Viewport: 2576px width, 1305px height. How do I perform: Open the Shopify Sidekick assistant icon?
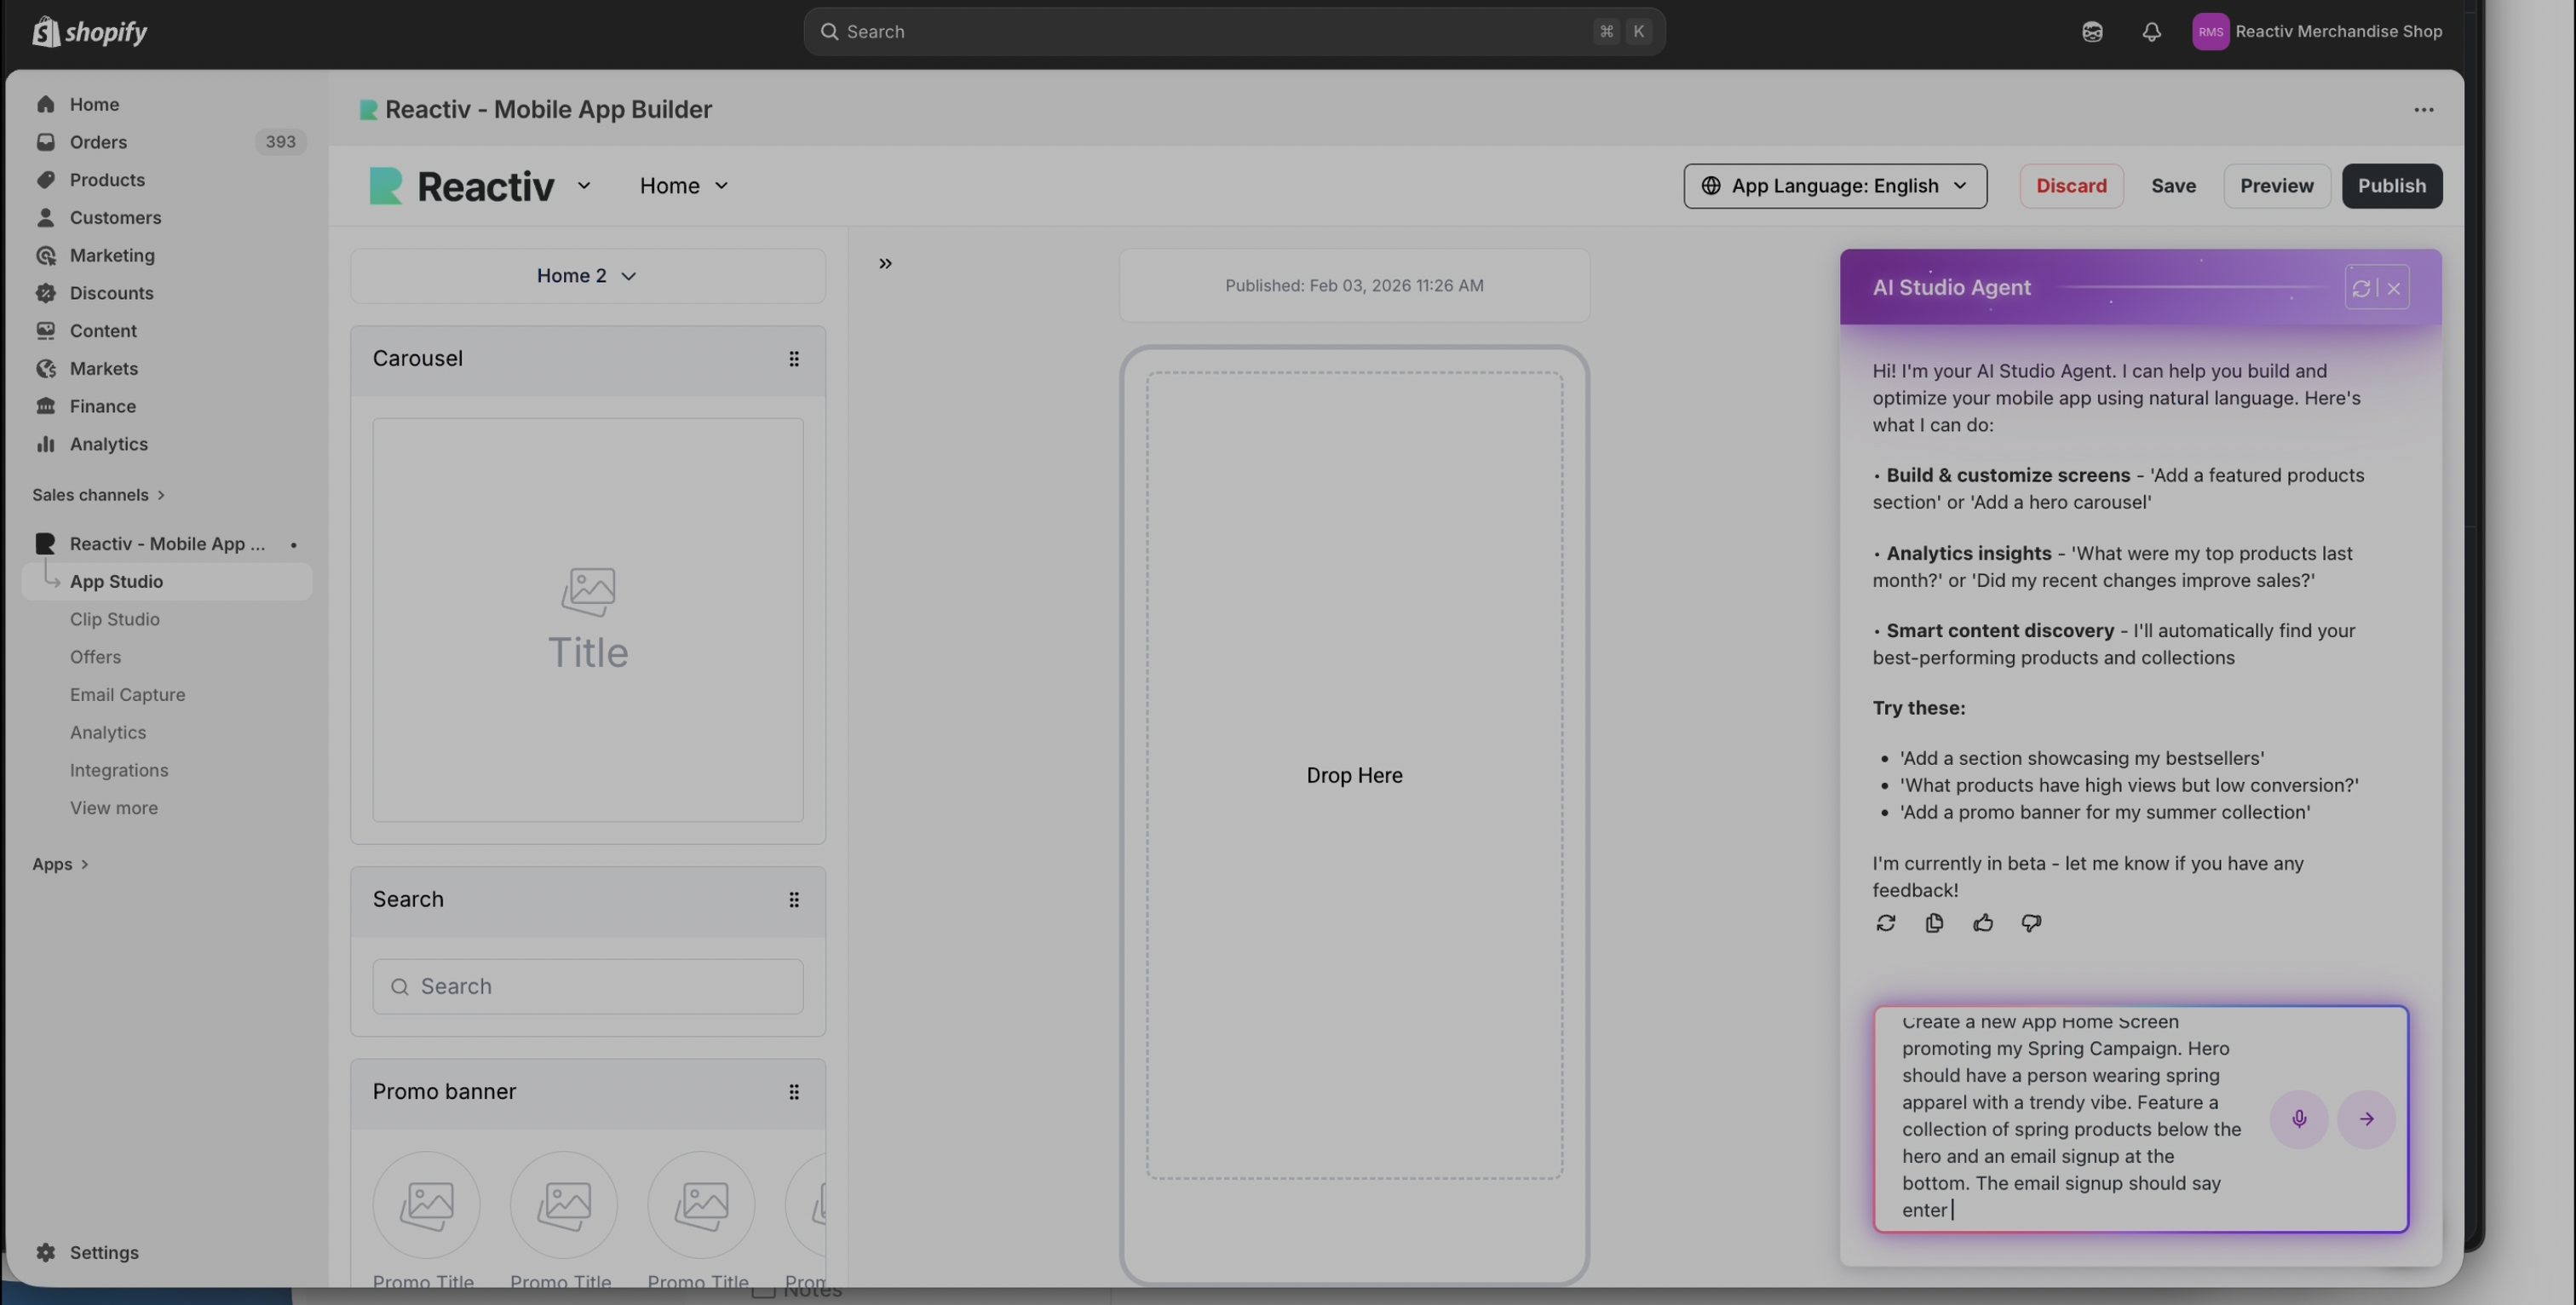tap(2092, 32)
